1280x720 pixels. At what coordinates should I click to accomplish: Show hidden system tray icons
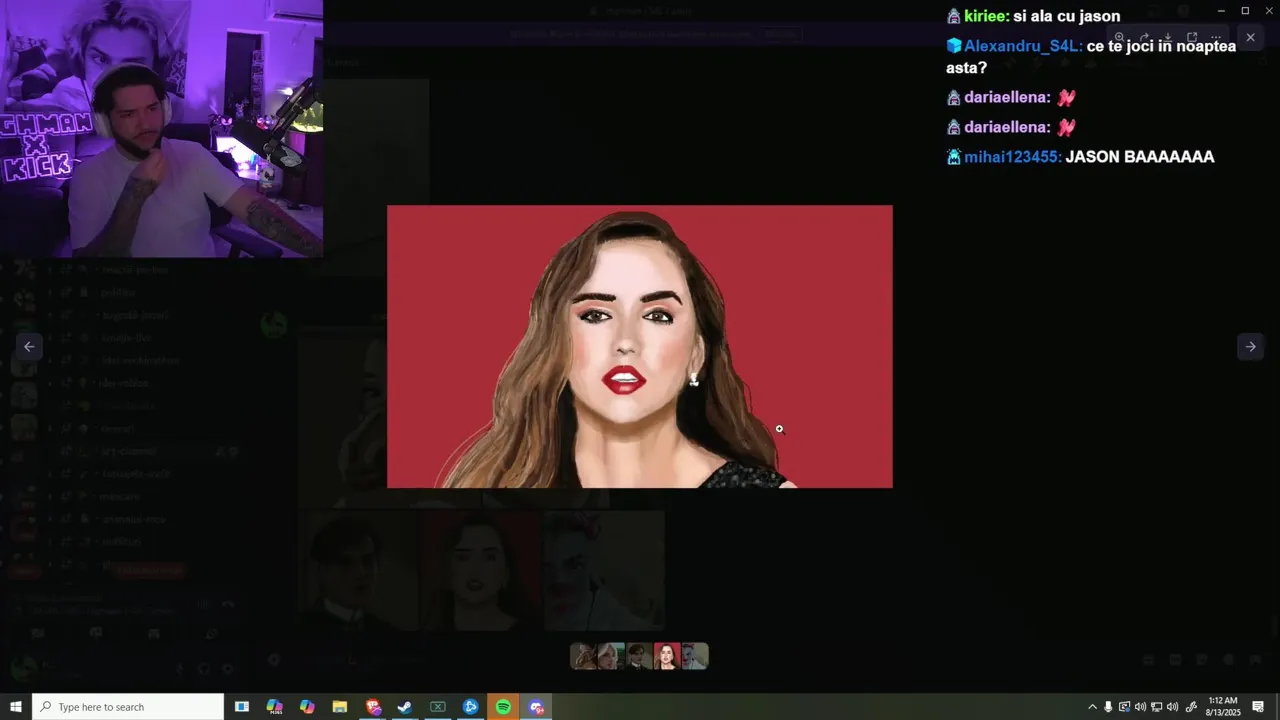tap(1092, 707)
